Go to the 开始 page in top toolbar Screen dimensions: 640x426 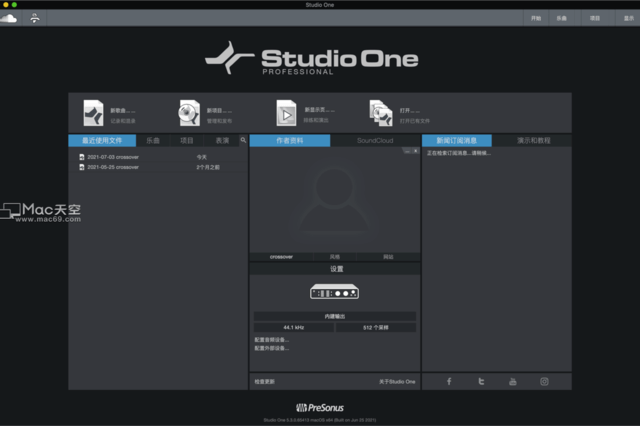pyautogui.click(x=536, y=18)
